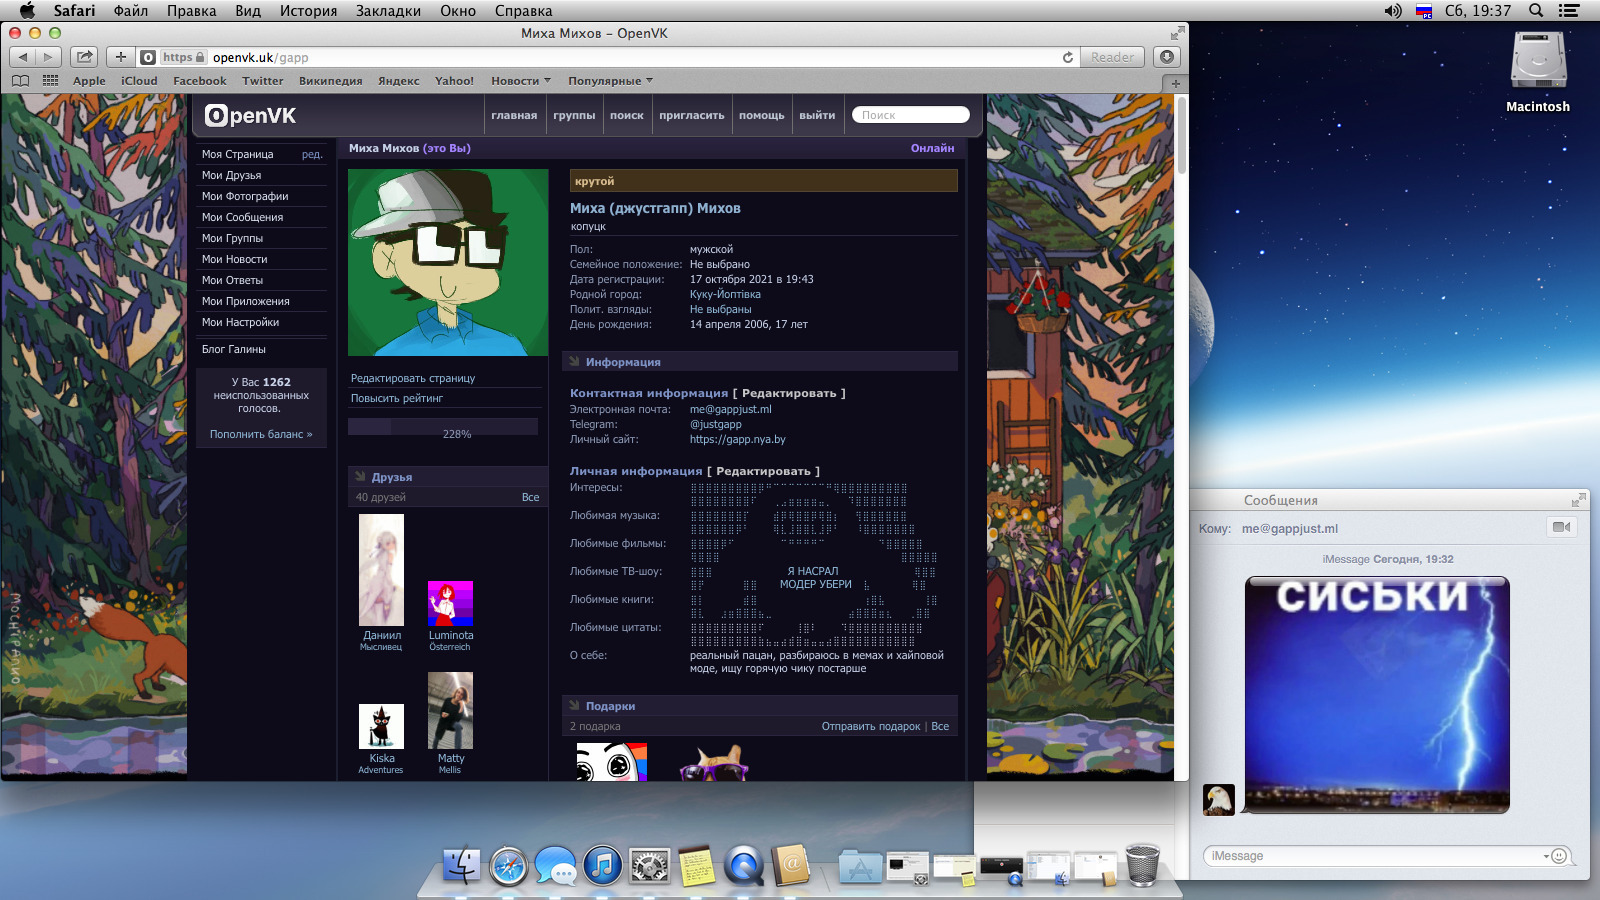This screenshot has width=1600, height=900.
Task: Click the OpenVK Поиск search field
Action: [x=911, y=115]
